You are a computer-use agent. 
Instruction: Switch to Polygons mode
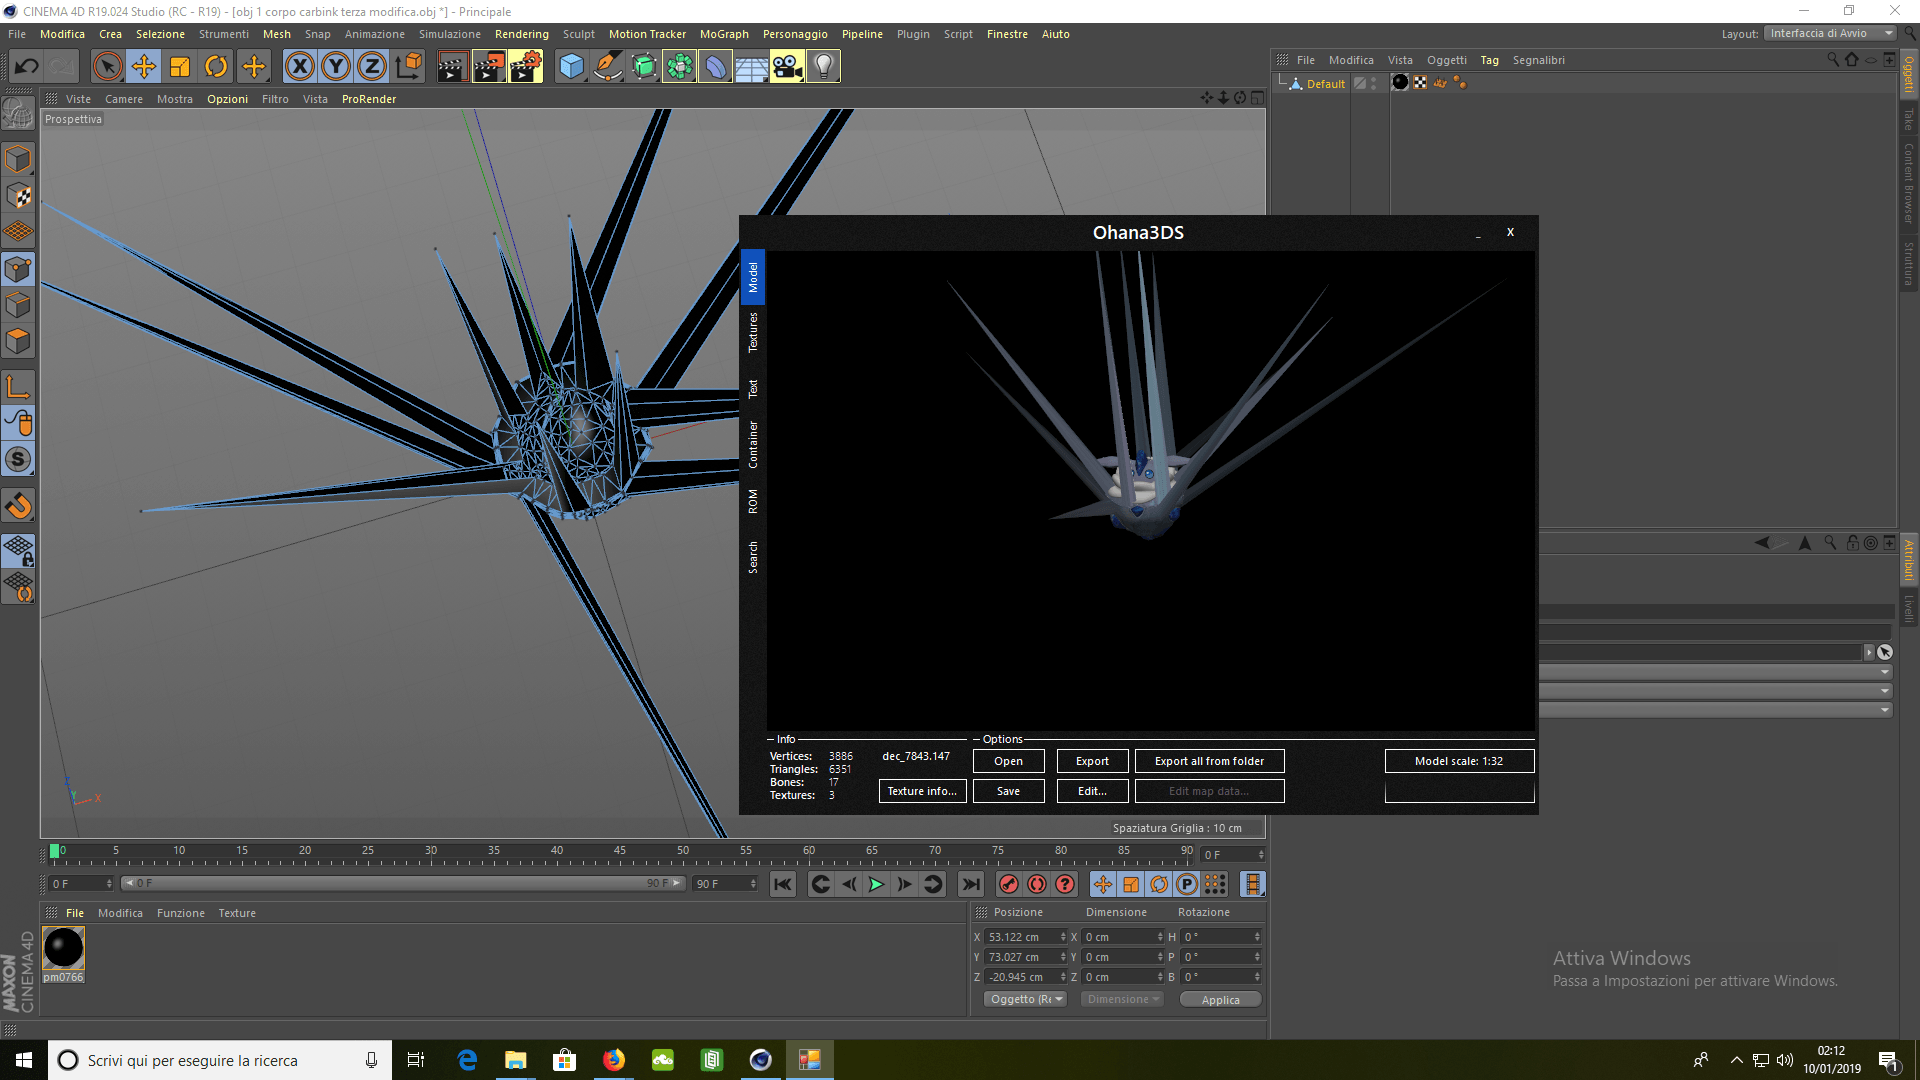click(x=18, y=341)
